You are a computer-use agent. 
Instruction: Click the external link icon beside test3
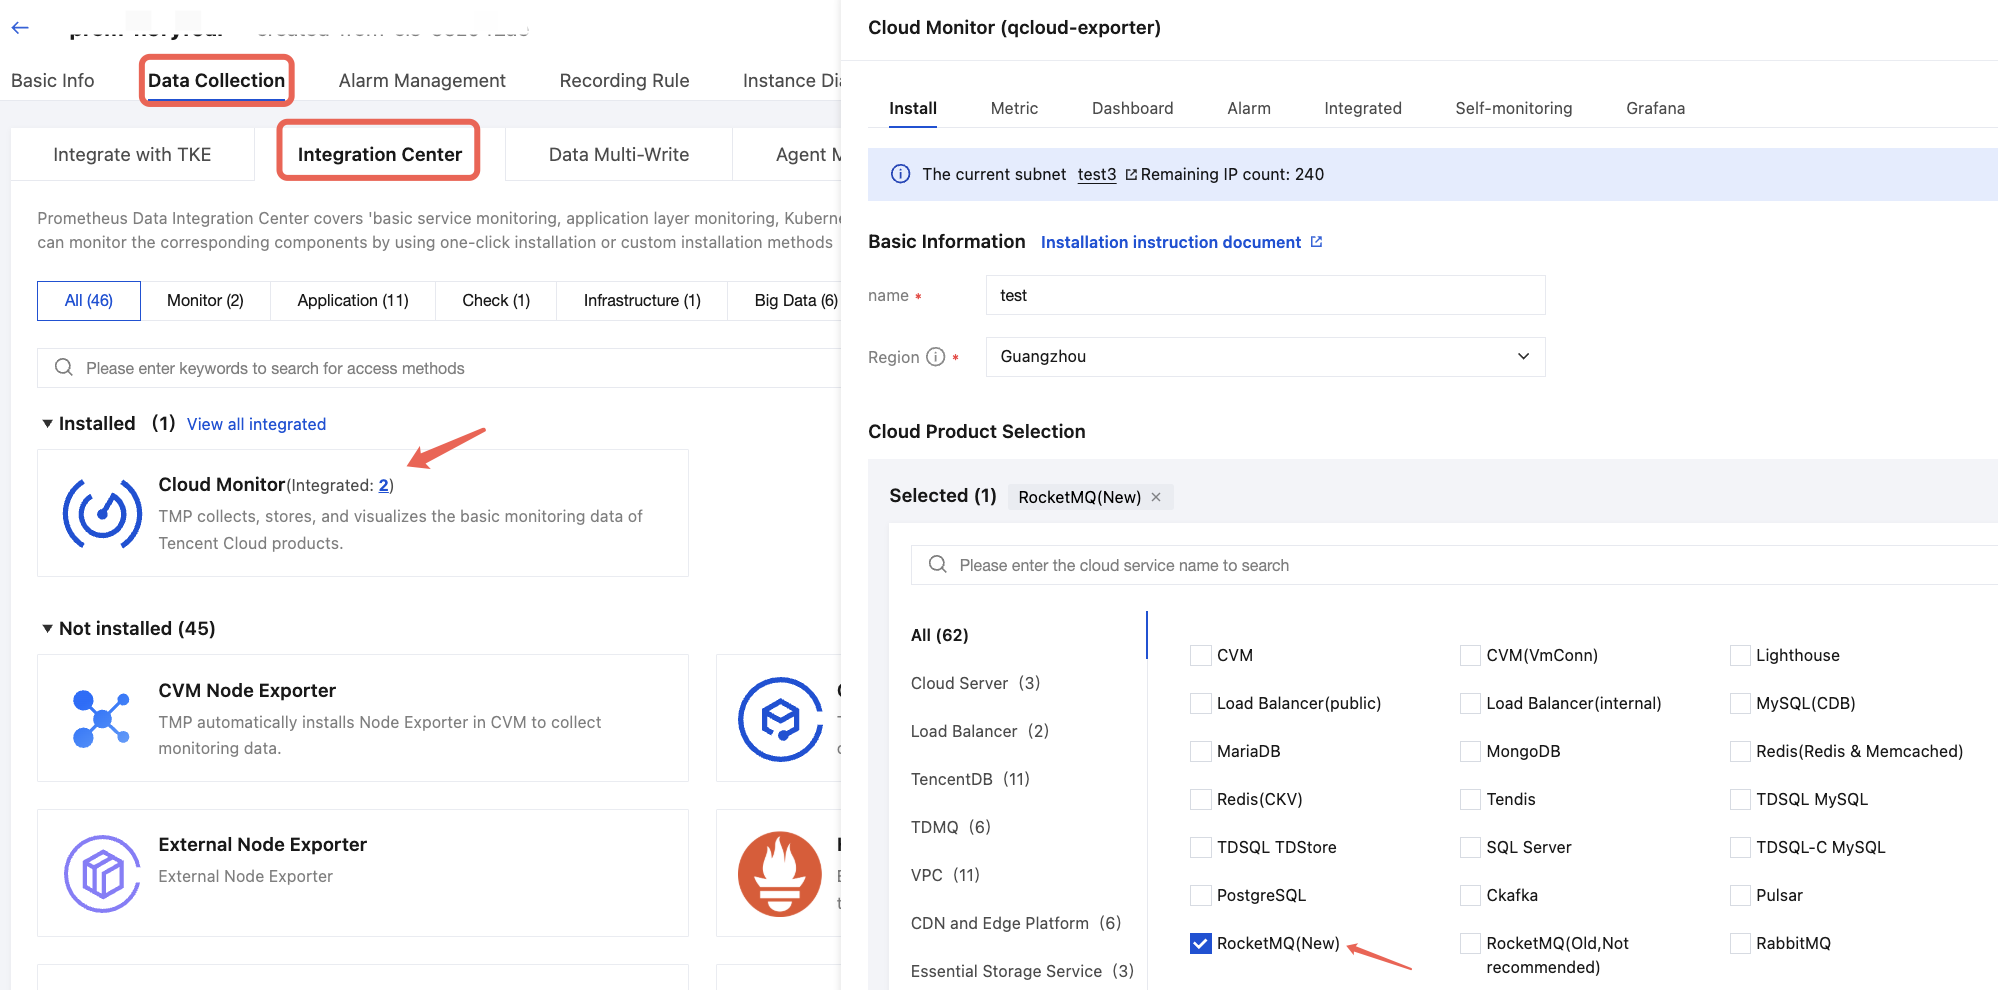click(1131, 175)
